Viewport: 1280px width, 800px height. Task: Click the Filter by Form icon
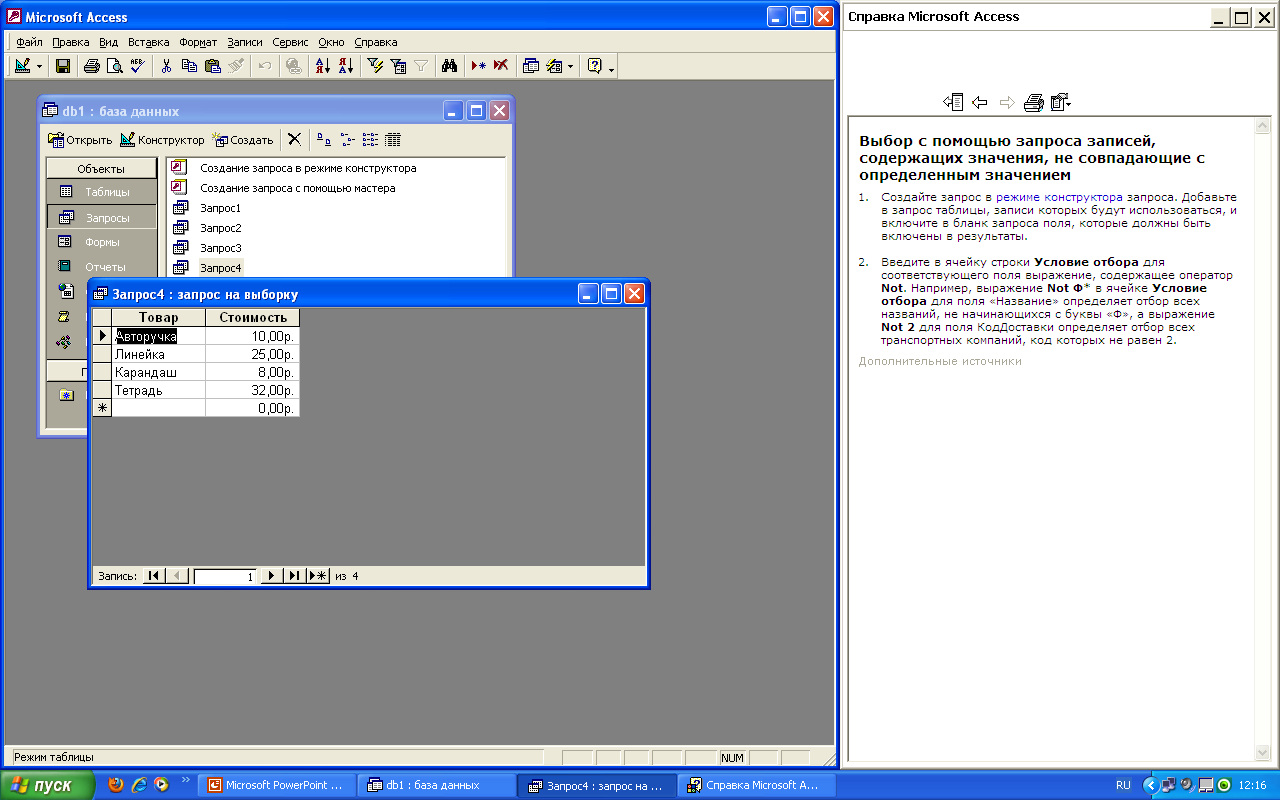click(x=398, y=66)
